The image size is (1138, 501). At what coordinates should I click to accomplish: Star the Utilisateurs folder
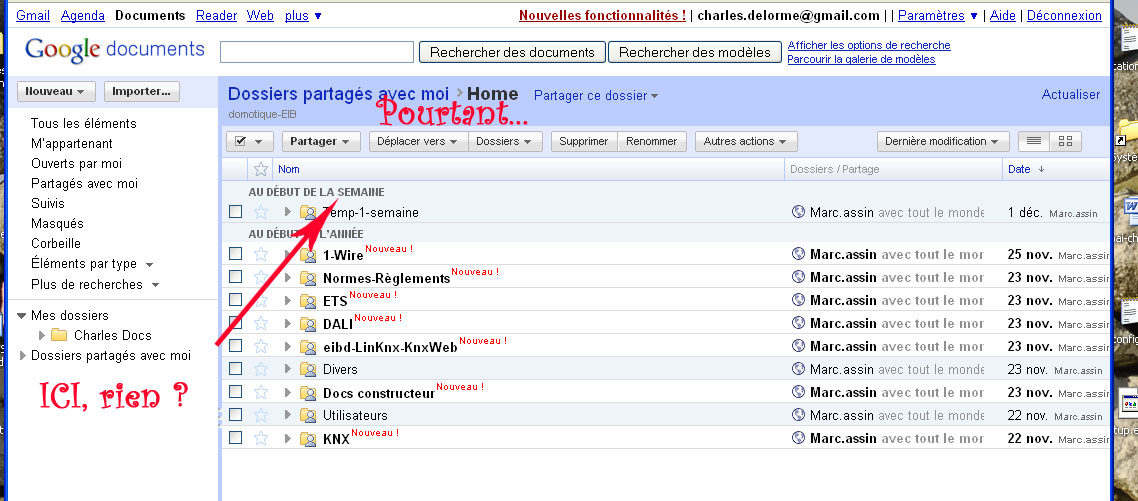click(x=261, y=415)
